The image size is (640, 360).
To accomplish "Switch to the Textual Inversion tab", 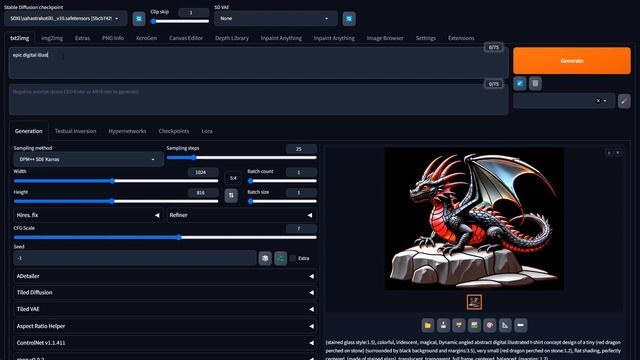I will [76, 131].
